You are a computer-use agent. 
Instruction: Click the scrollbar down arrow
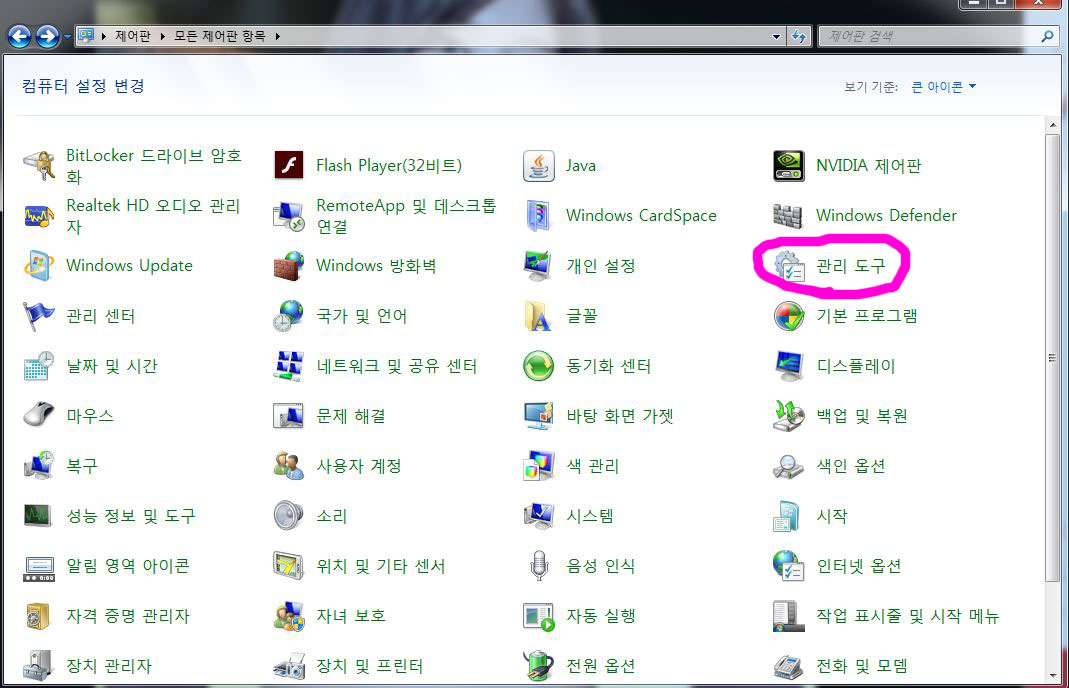[x=1053, y=675]
